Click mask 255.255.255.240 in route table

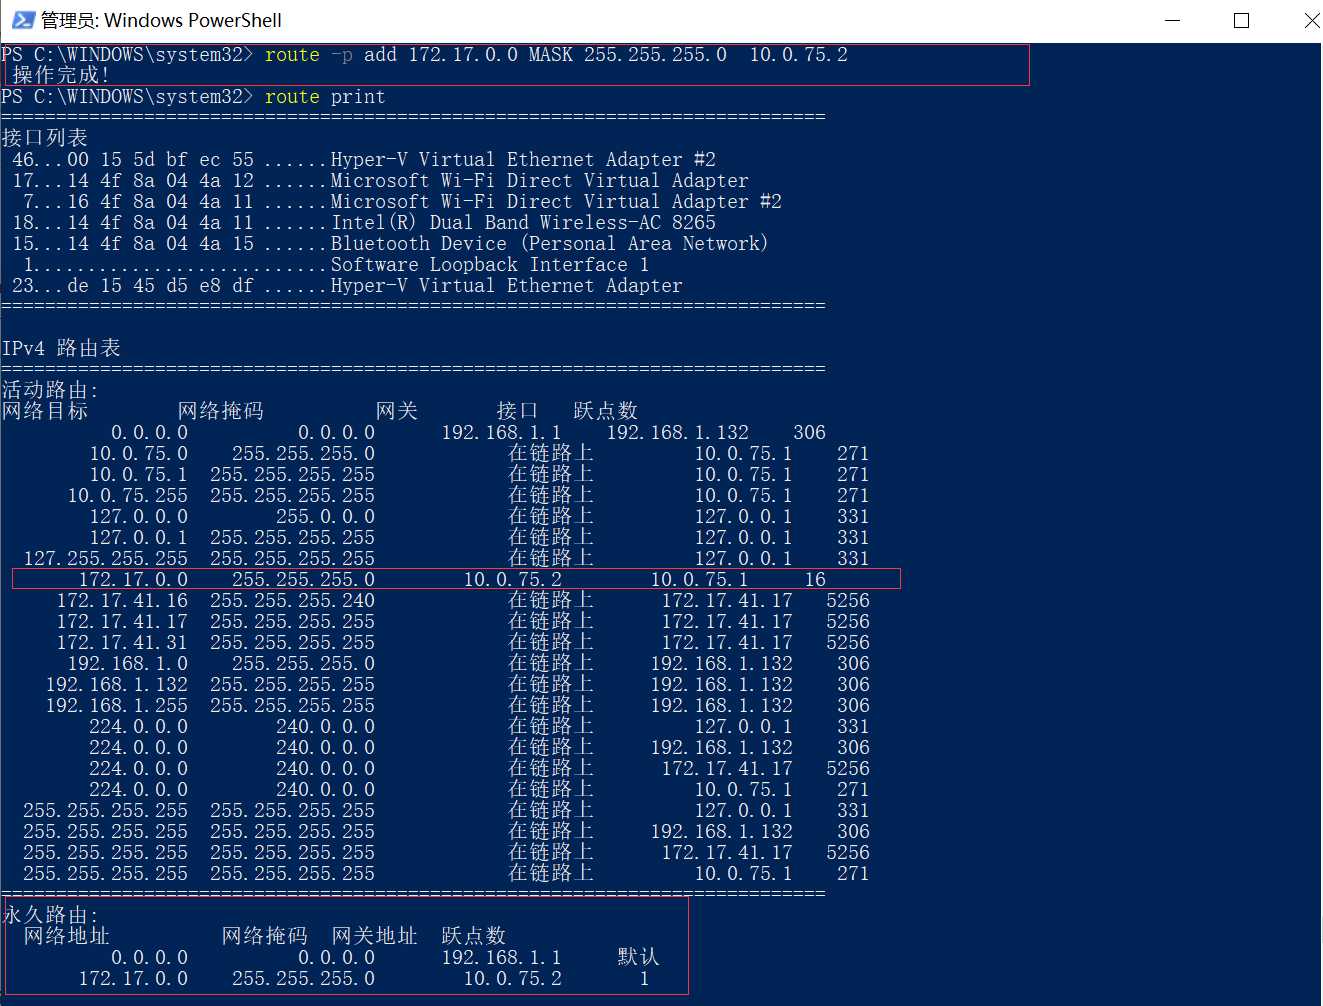click(x=292, y=601)
